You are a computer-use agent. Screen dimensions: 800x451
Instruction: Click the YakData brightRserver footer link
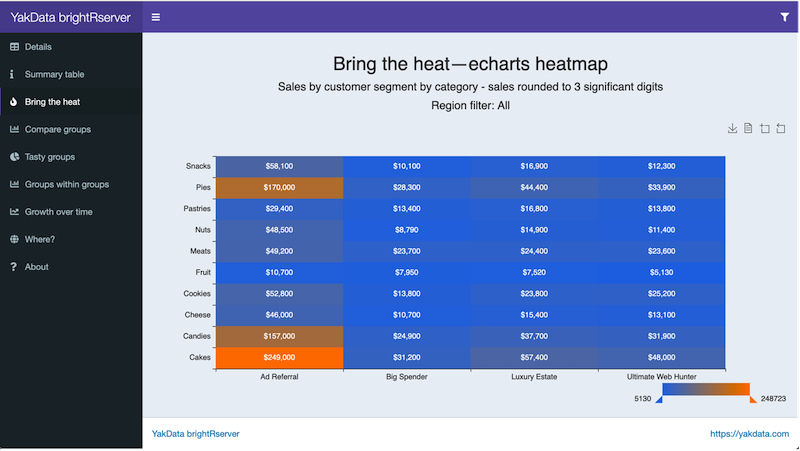195,434
